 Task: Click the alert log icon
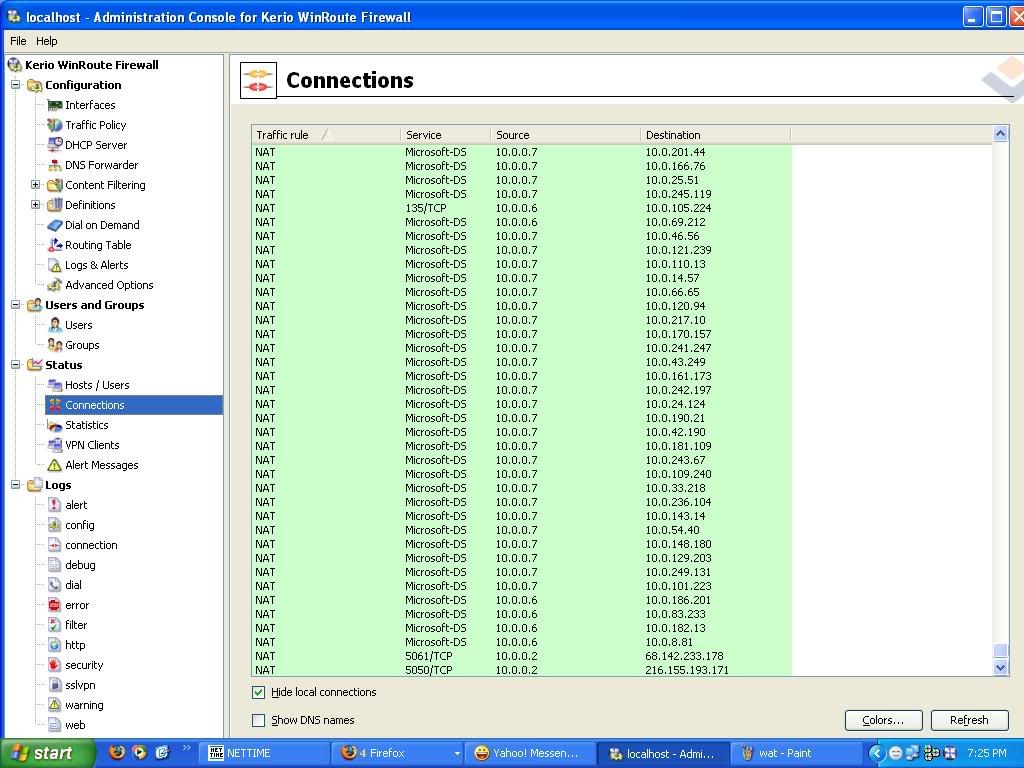55,505
